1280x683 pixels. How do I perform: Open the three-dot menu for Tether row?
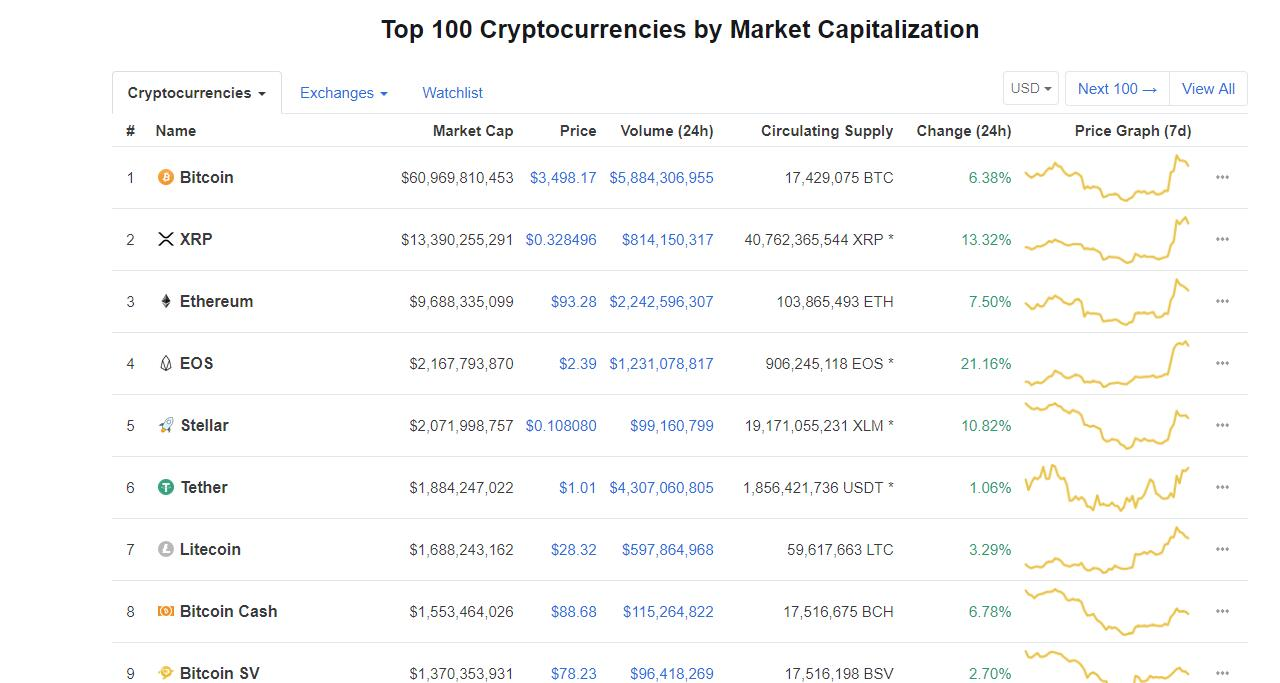coord(1222,487)
